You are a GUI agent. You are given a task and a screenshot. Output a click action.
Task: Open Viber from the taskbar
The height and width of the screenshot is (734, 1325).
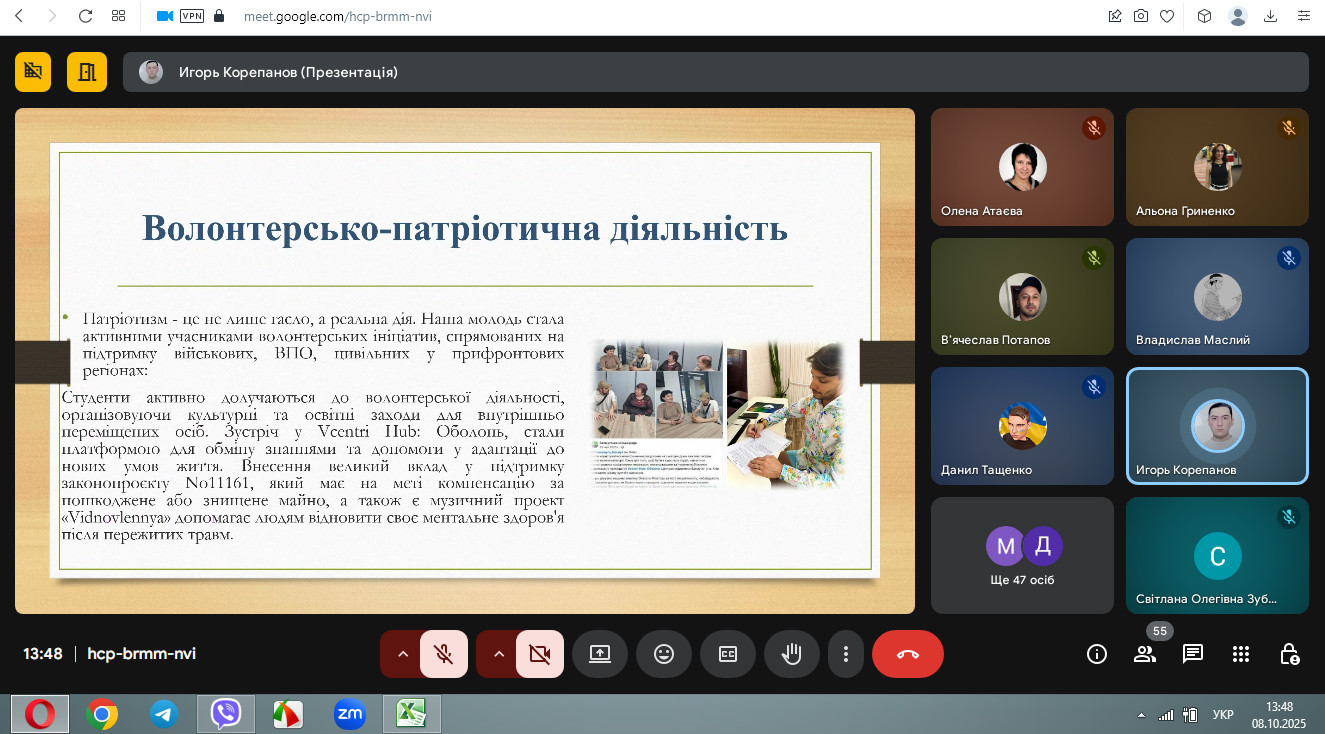click(226, 714)
